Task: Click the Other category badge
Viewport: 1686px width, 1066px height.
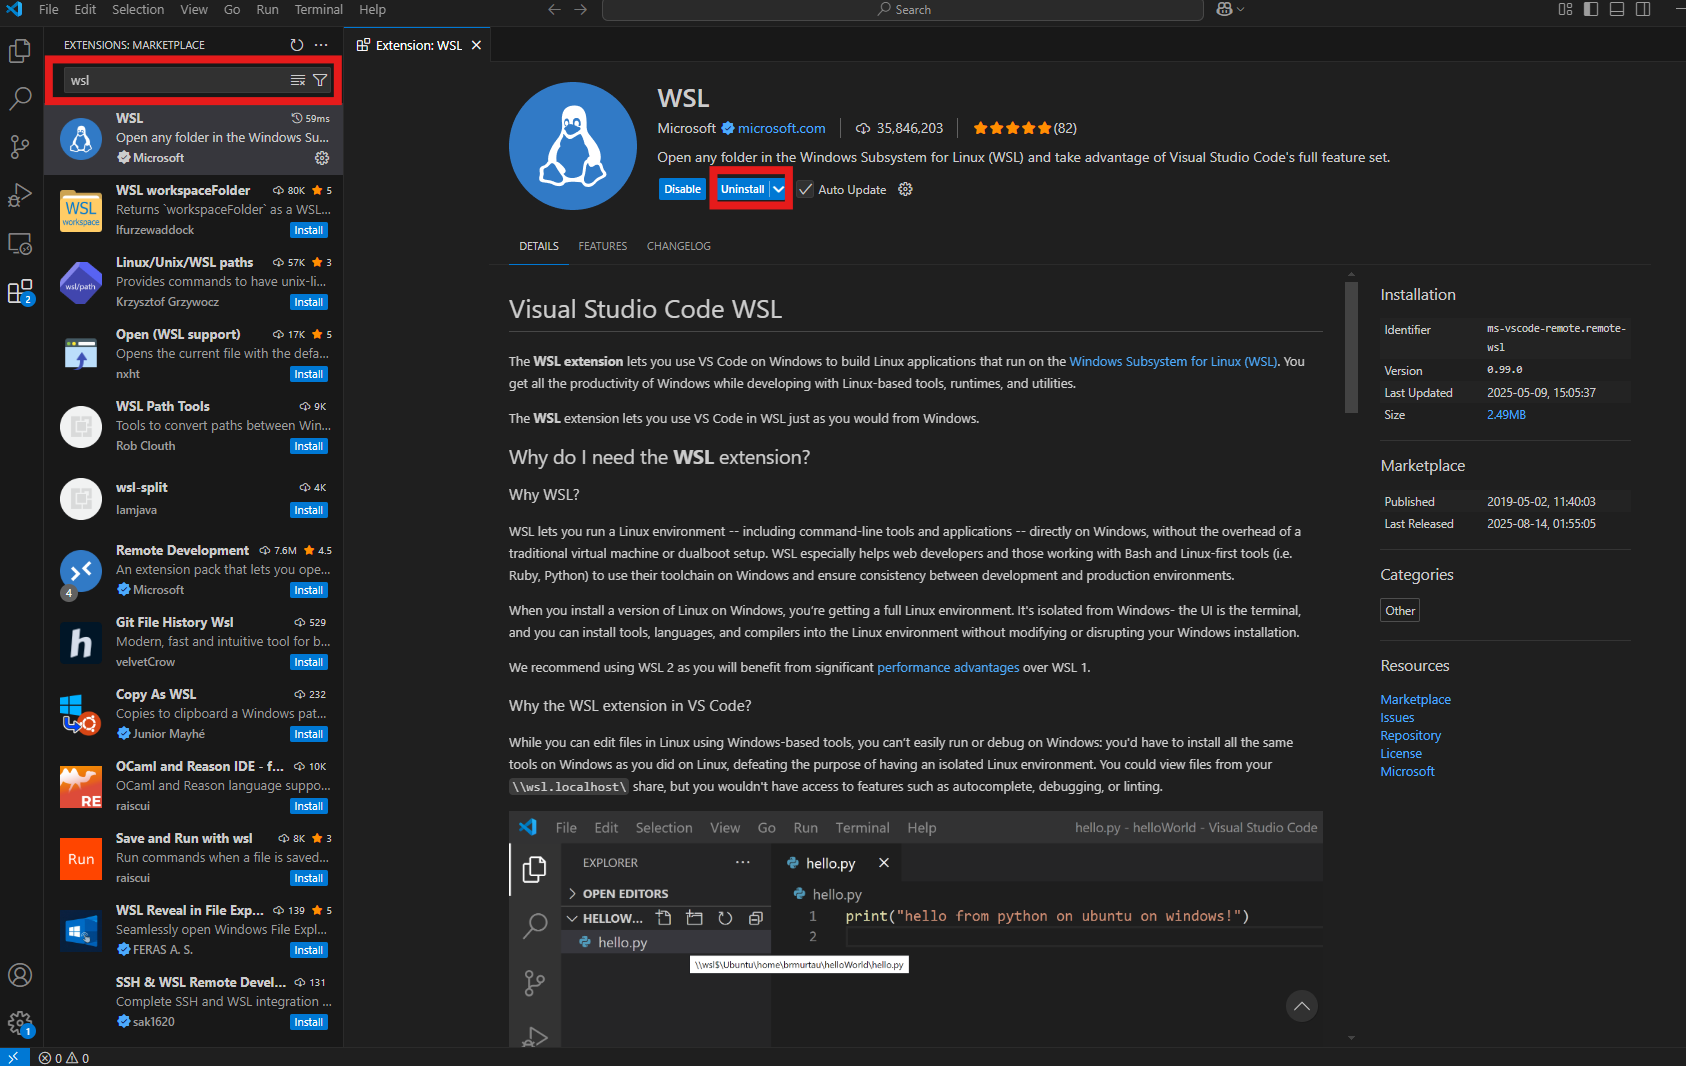Action: (1400, 611)
